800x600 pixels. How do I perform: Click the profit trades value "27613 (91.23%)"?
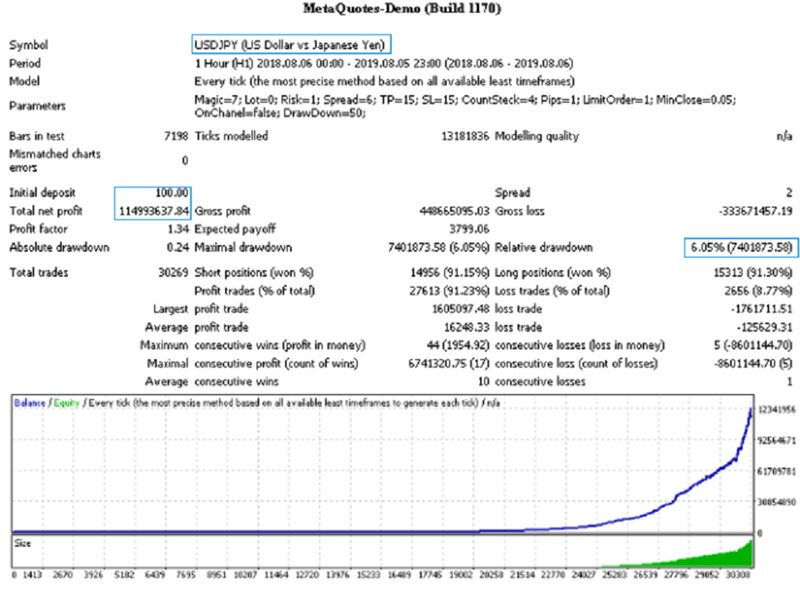pos(449,291)
